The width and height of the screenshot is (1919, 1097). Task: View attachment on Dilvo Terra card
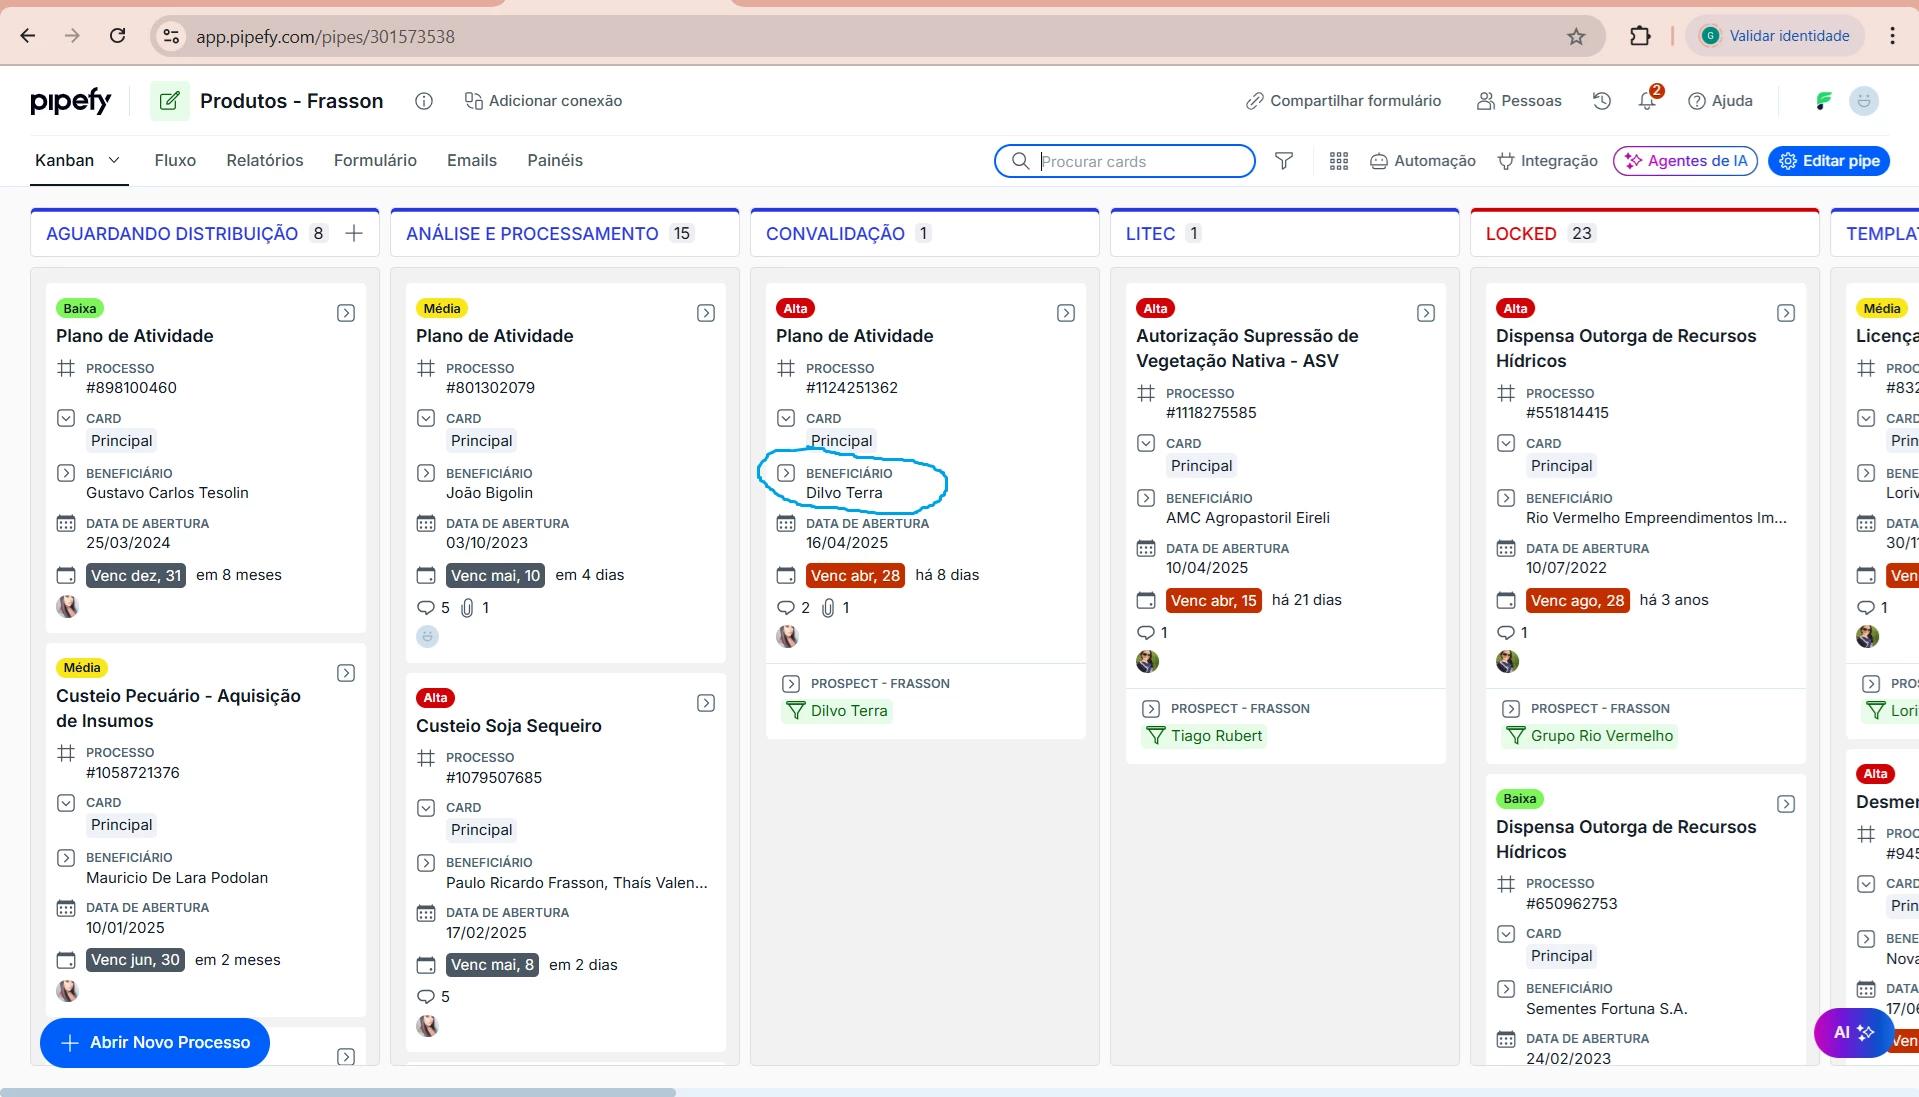click(x=835, y=608)
